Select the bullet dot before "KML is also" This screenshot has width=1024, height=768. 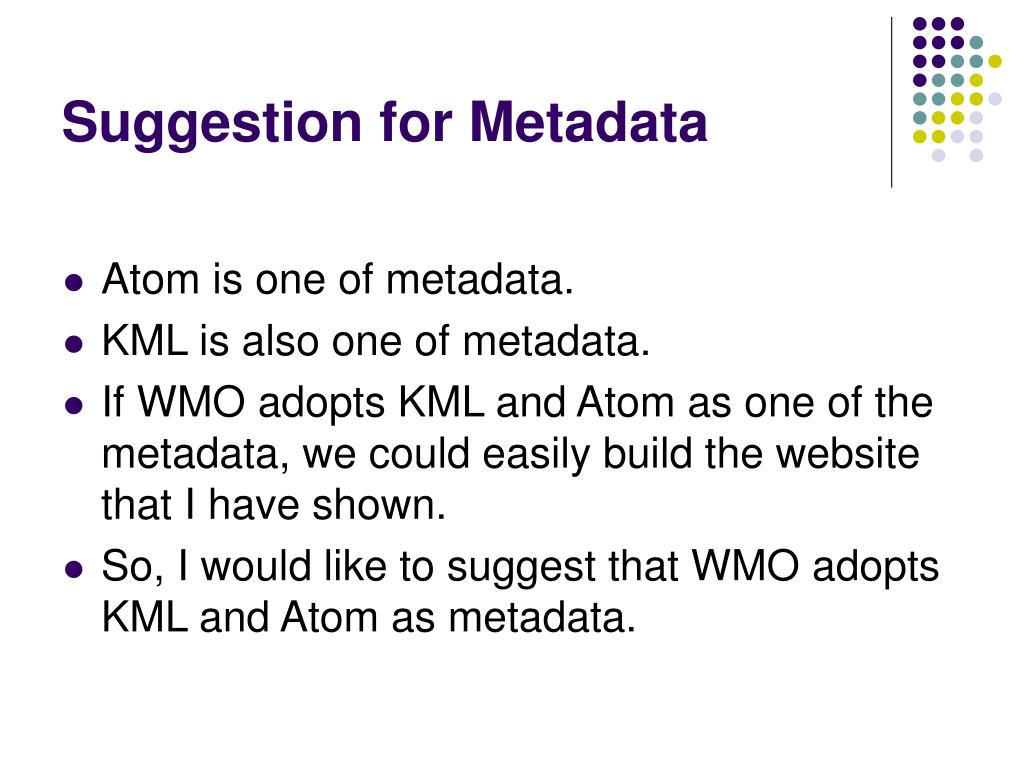(74, 345)
